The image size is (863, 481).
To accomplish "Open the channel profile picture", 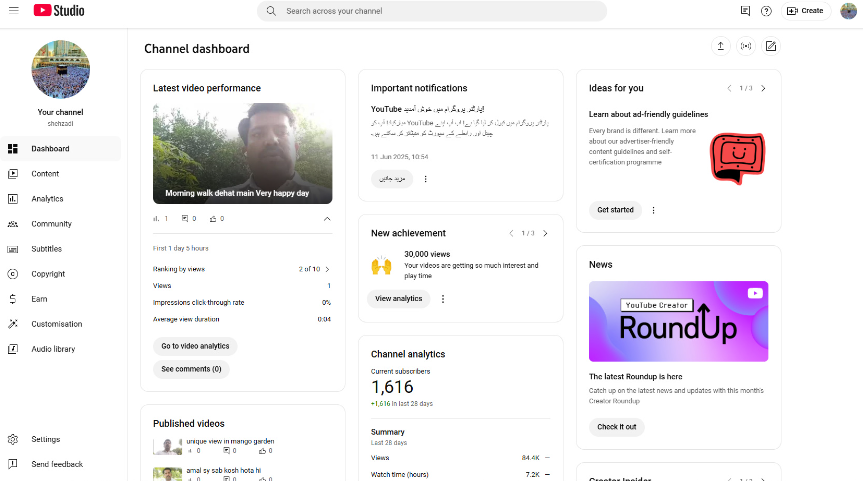I will pyautogui.click(x=61, y=69).
